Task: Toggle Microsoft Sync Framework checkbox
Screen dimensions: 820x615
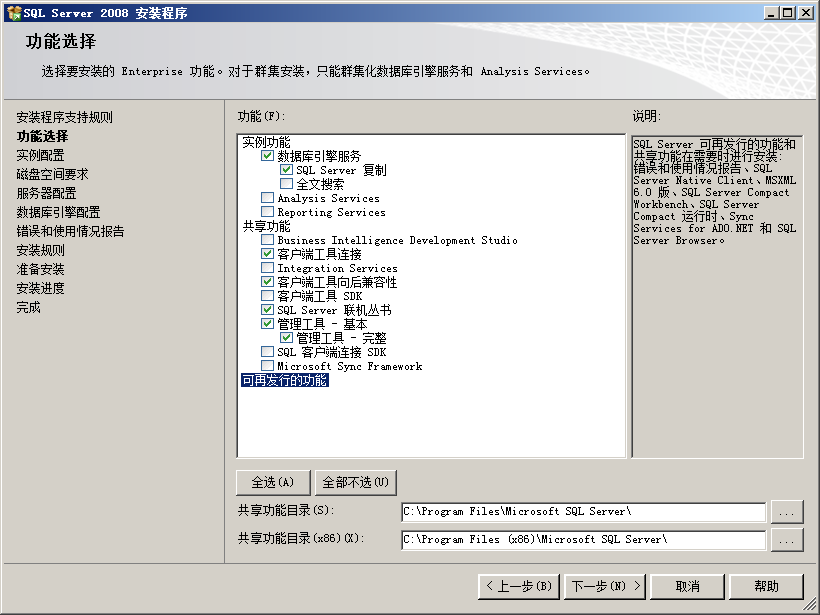Action: click(267, 366)
